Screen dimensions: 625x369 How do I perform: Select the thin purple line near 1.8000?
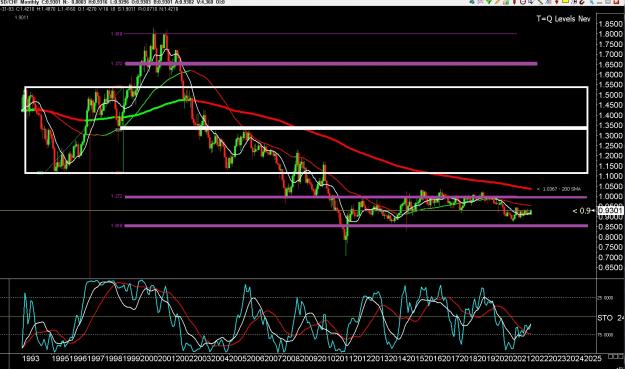321,34
